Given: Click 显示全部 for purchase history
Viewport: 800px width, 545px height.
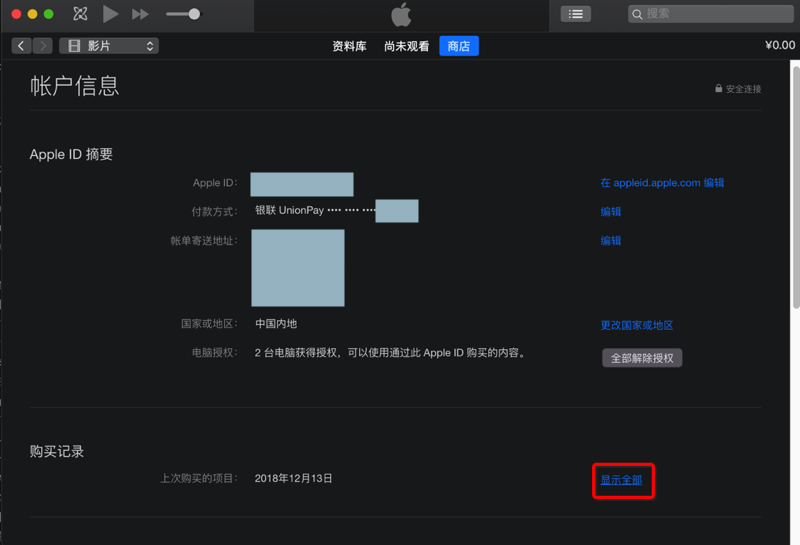Looking at the screenshot, I should click(621, 480).
